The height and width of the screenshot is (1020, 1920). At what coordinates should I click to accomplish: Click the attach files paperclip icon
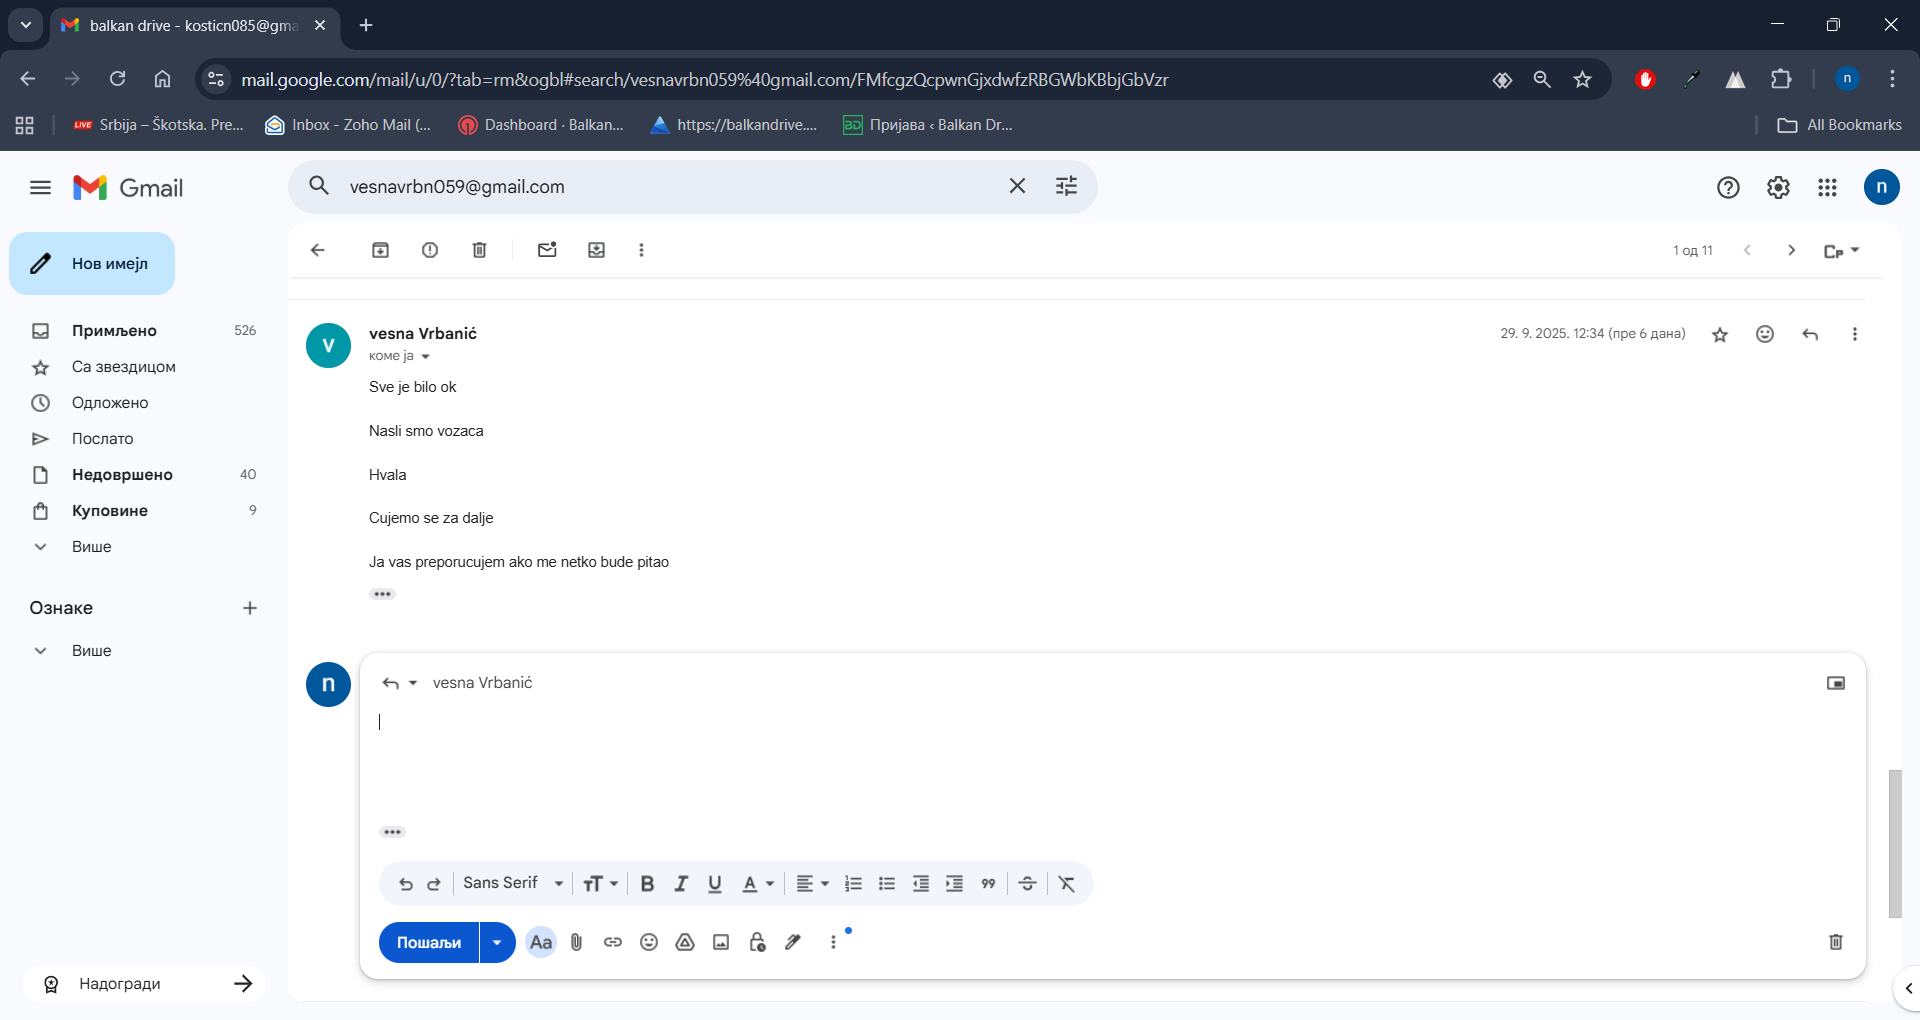[576, 942]
